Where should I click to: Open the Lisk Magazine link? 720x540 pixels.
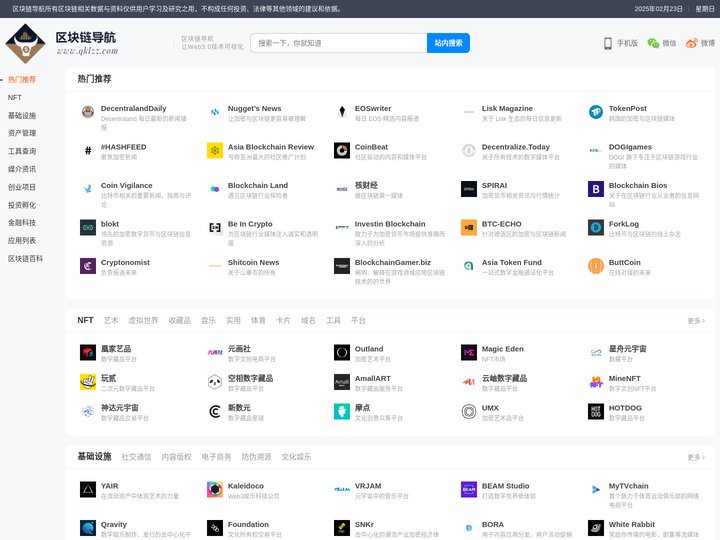pos(507,108)
